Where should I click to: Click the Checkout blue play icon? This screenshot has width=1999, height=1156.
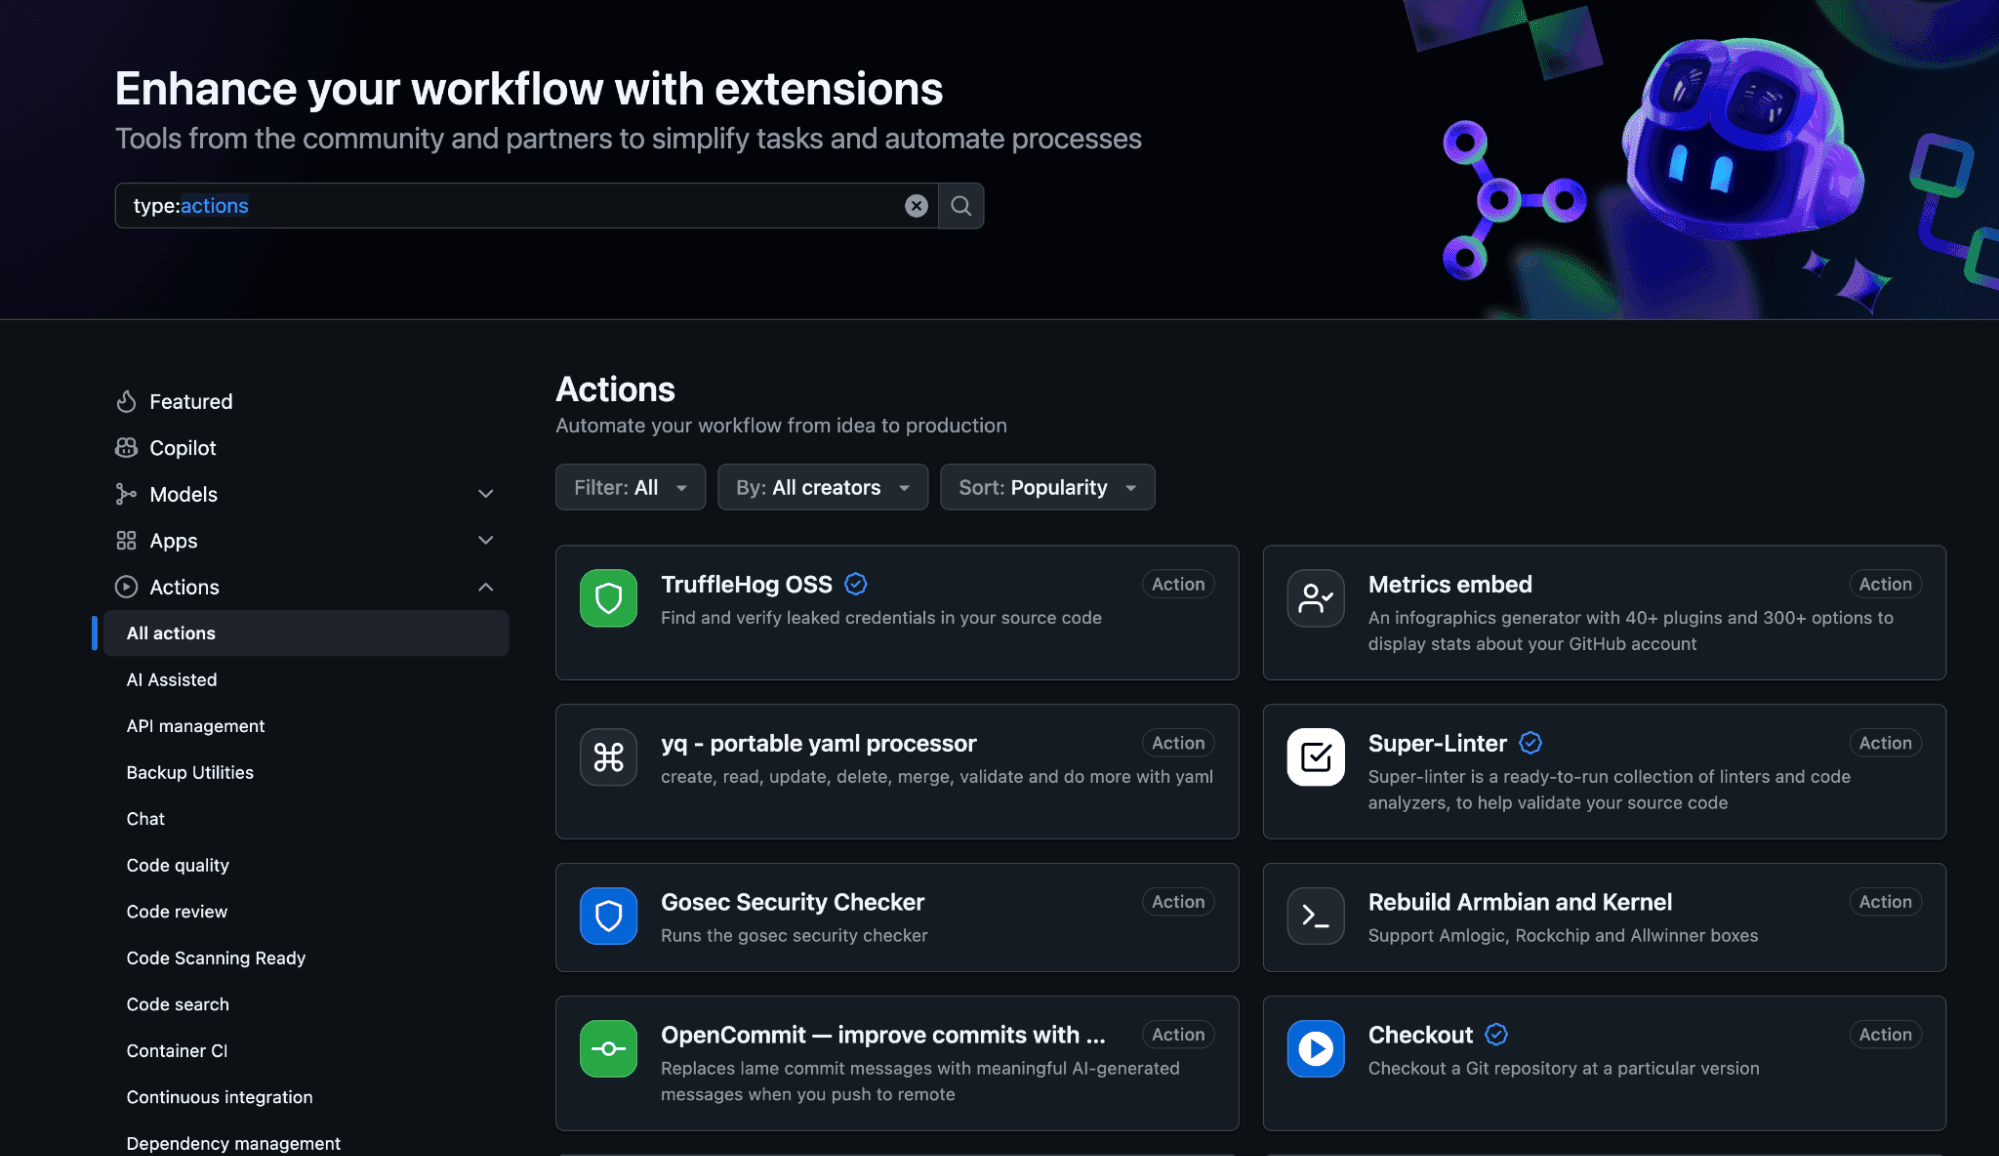click(x=1316, y=1049)
